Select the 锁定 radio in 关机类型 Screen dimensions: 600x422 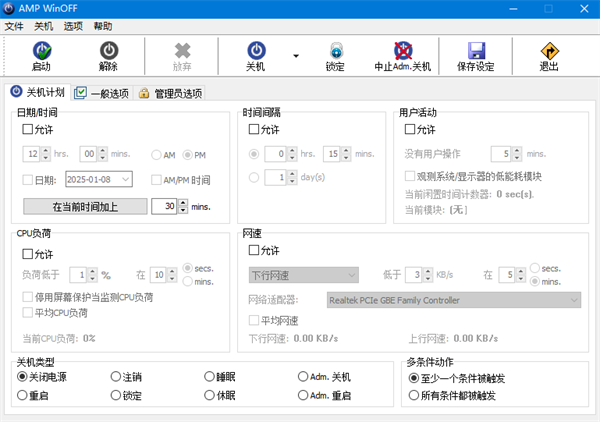tap(116, 395)
